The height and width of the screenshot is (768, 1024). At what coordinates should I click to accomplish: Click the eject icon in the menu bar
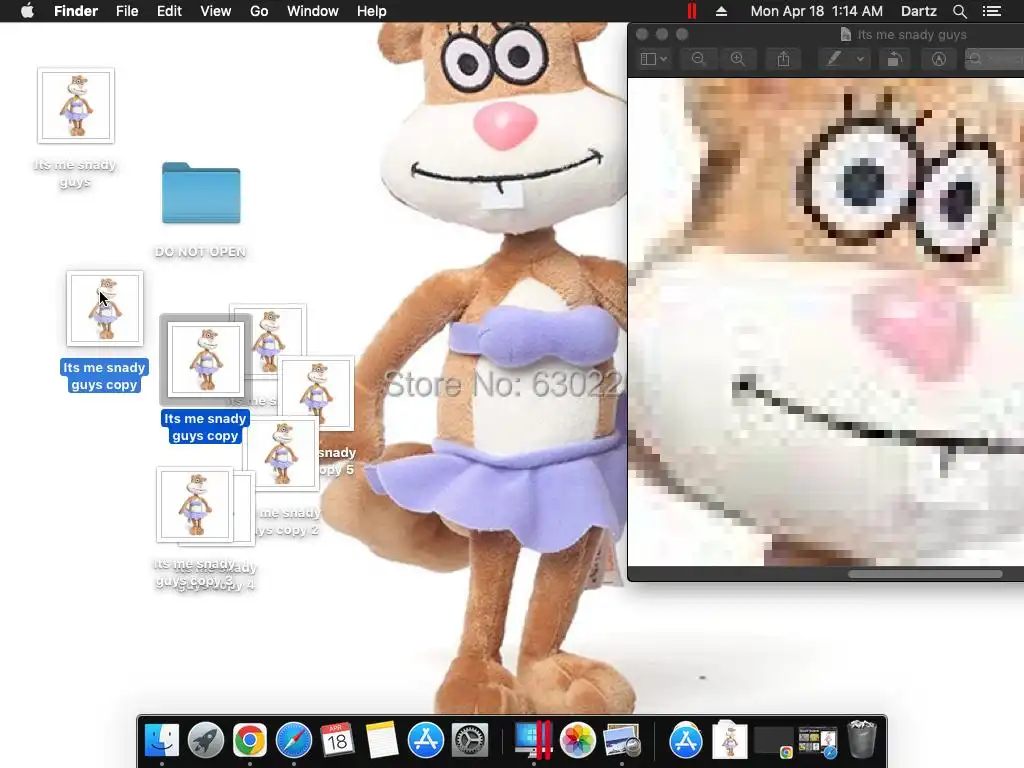click(x=722, y=11)
